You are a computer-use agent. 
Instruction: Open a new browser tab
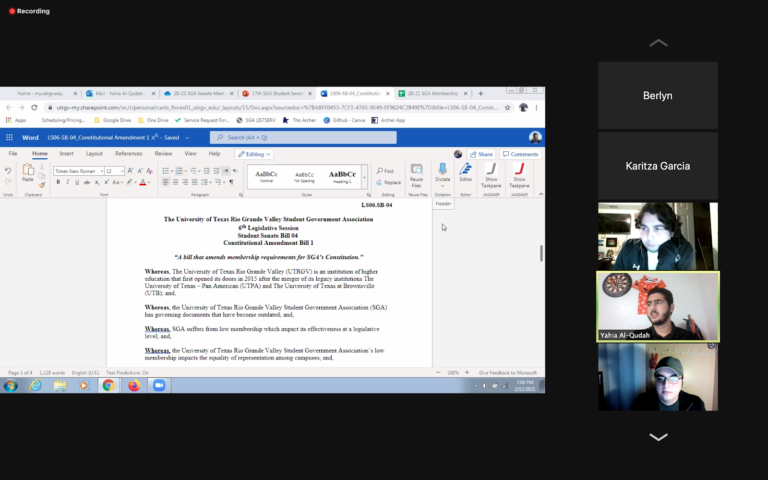click(480, 93)
